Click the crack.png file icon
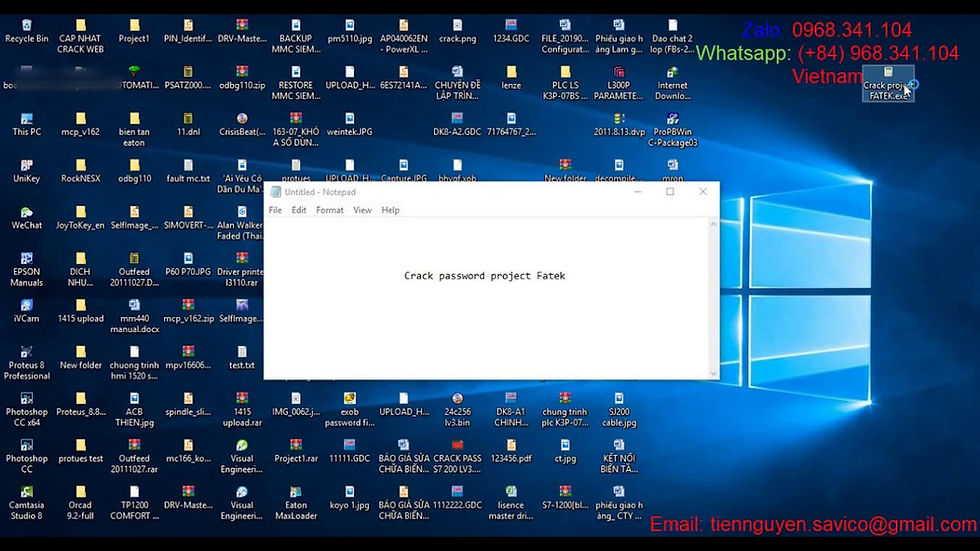The height and width of the screenshot is (551, 980). click(x=458, y=31)
